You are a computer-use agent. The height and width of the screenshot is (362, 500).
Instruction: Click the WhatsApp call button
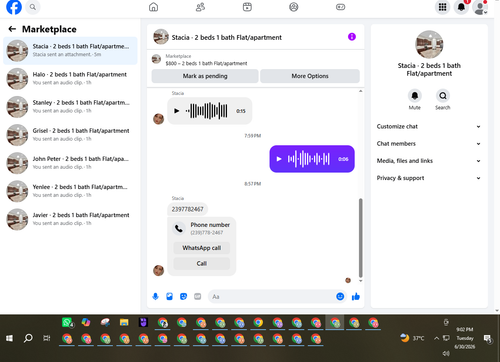[x=202, y=248]
